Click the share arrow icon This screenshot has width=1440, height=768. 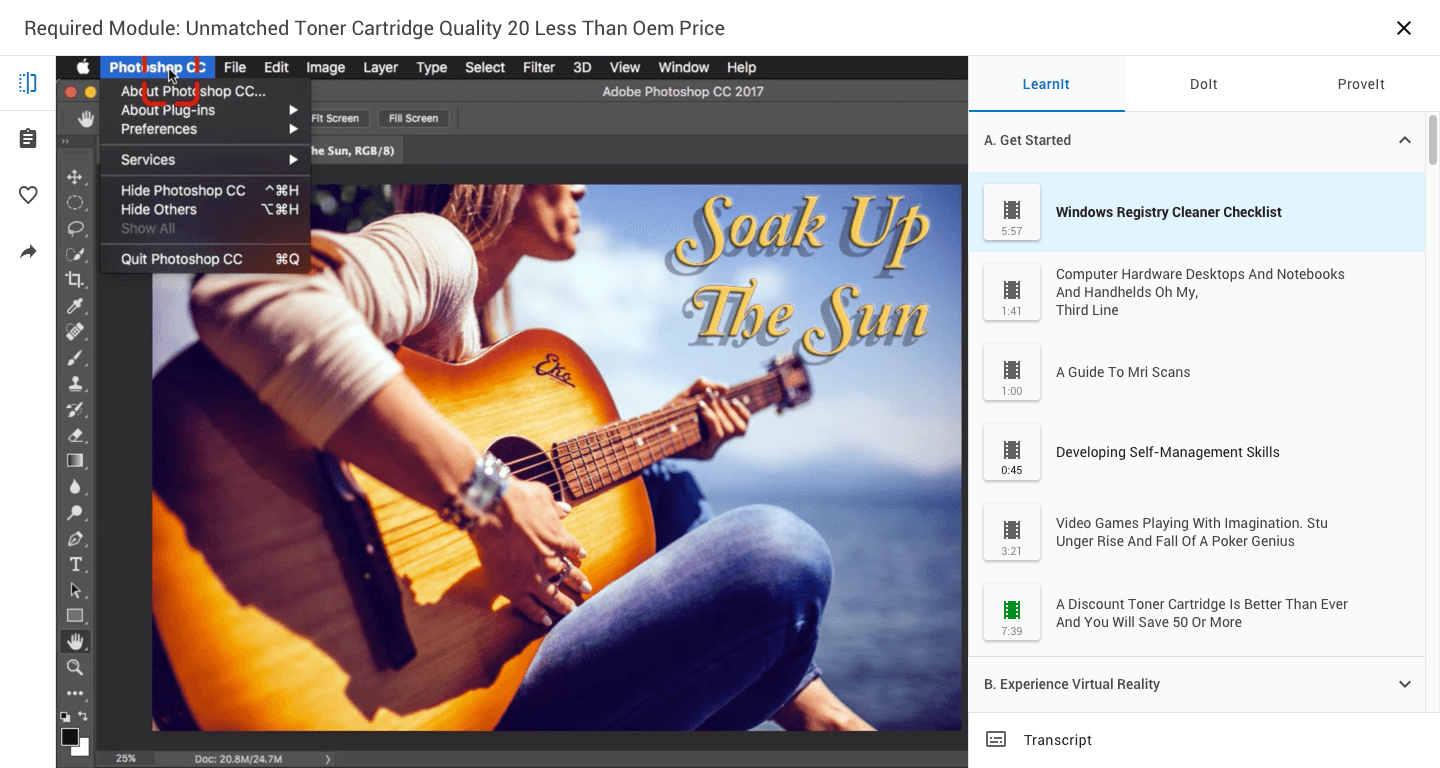coord(28,252)
